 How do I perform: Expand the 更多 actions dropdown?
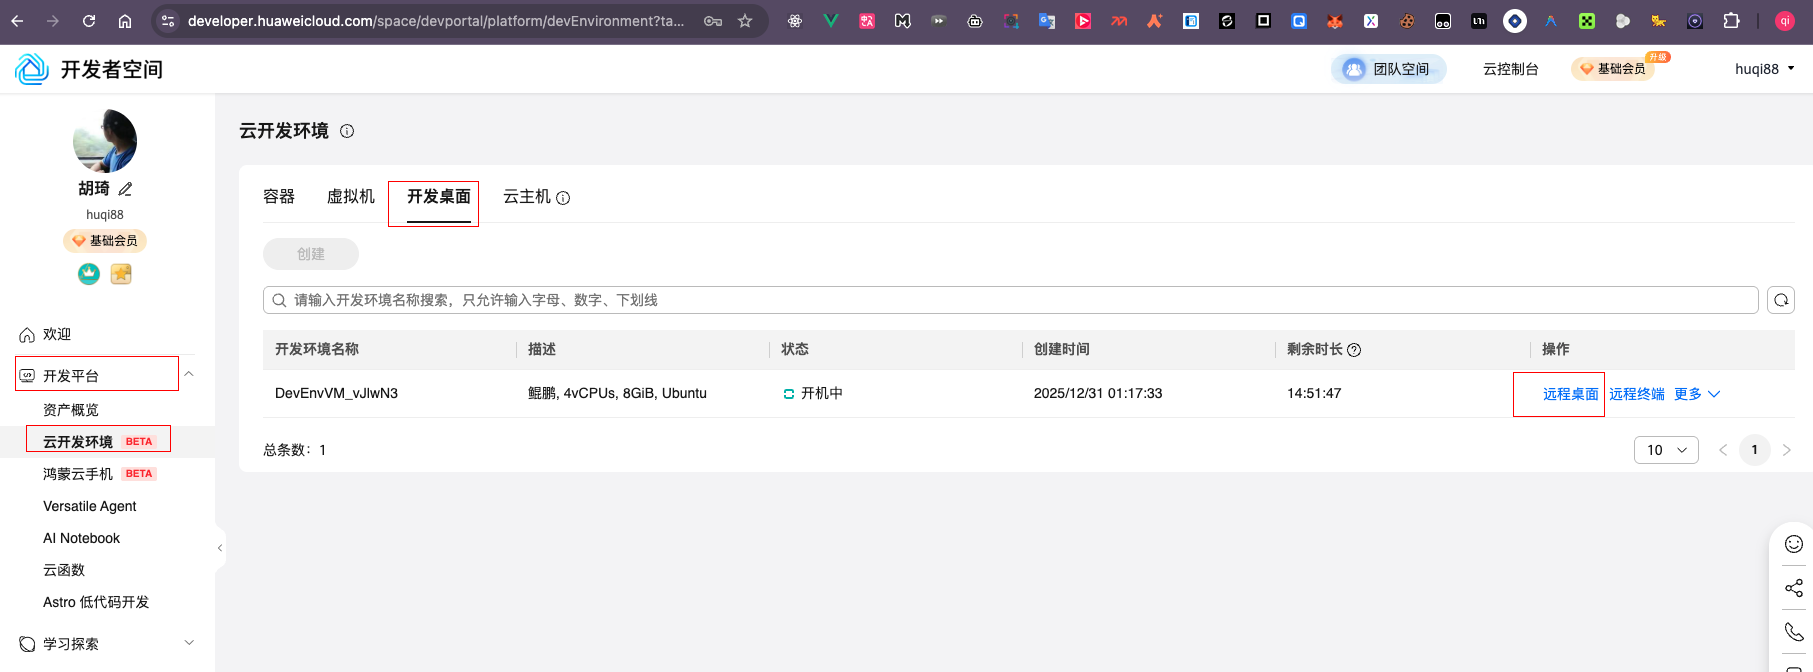point(1697,394)
